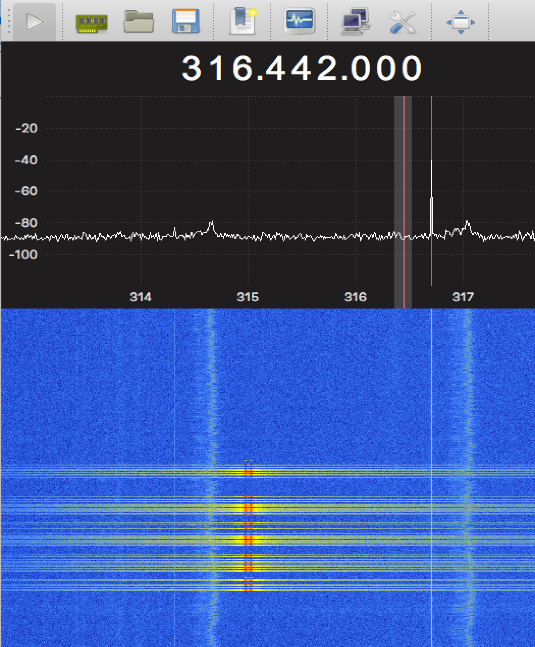This screenshot has width=535, height=647.
Task: Toggle remote control via networked computers icon
Action: point(356,22)
